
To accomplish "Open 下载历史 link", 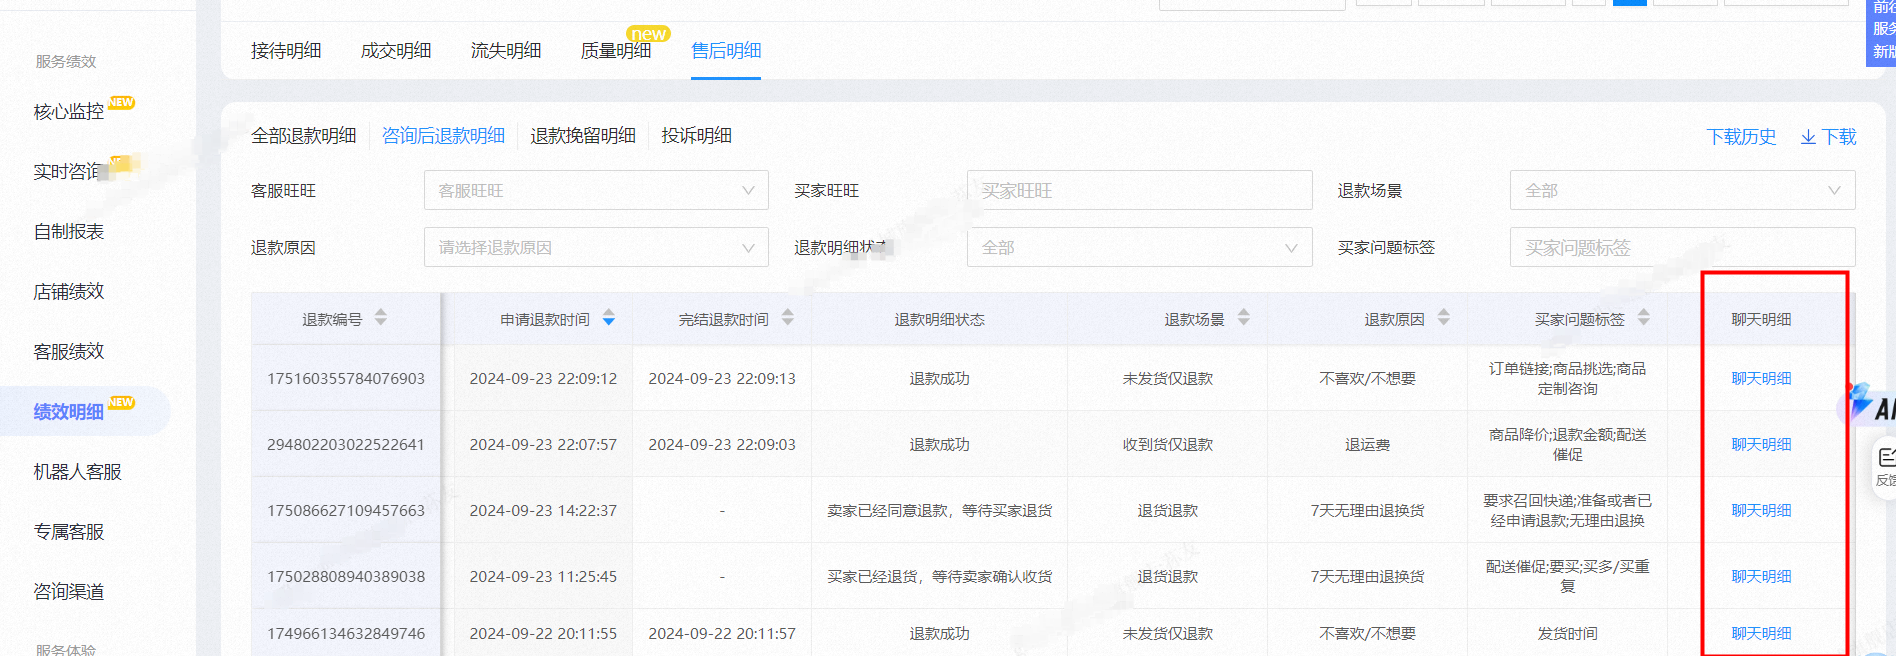I will (1741, 137).
